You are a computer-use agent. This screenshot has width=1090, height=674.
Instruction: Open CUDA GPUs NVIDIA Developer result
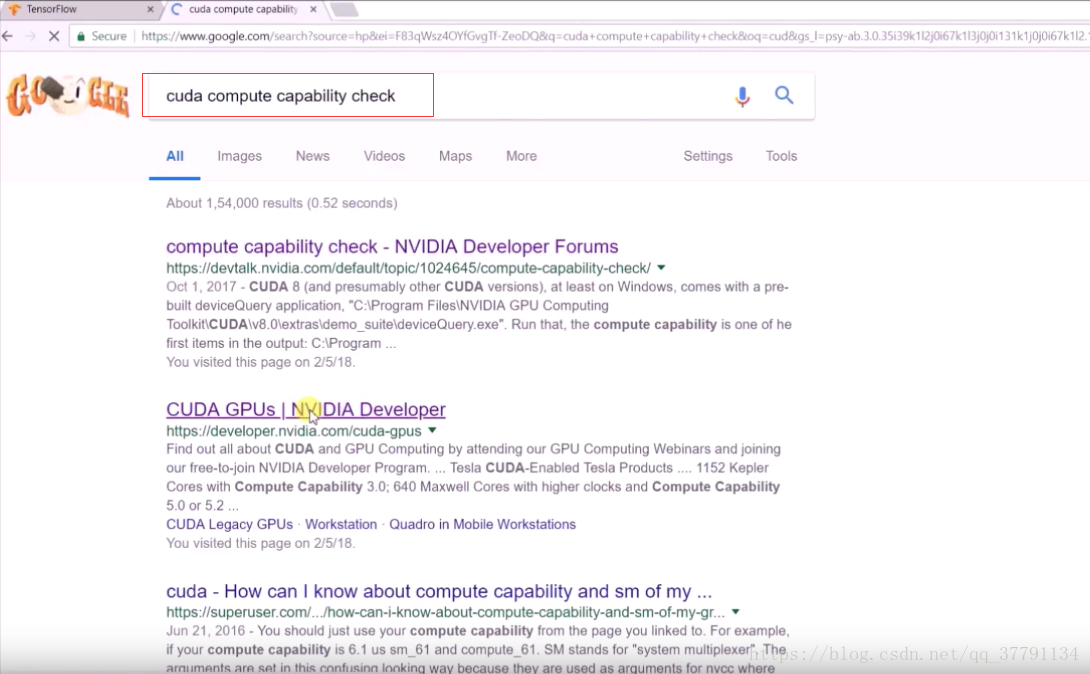pyautogui.click(x=306, y=409)
